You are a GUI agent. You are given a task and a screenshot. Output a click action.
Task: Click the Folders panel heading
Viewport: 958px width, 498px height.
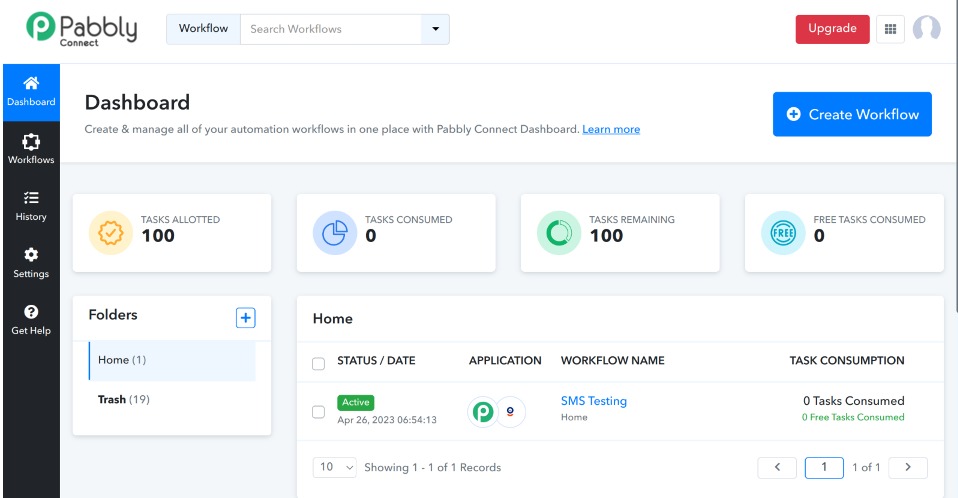tap(113, 315)
